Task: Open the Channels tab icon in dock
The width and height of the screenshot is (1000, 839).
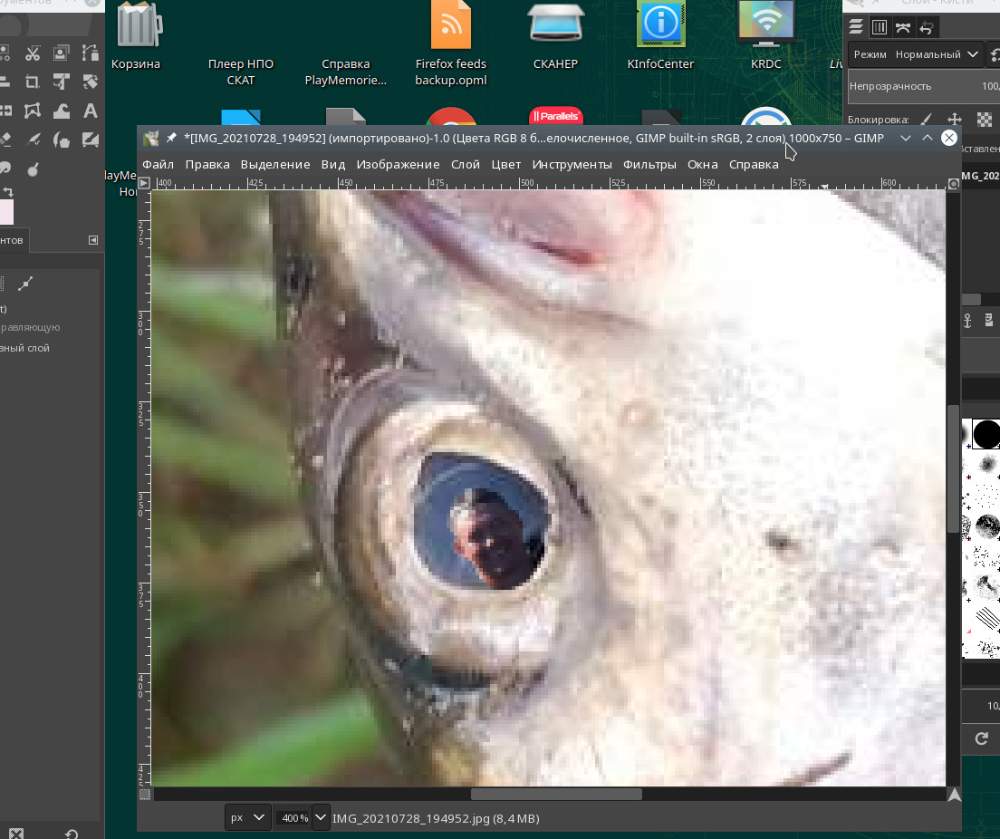Action: (x=879, y=27)
